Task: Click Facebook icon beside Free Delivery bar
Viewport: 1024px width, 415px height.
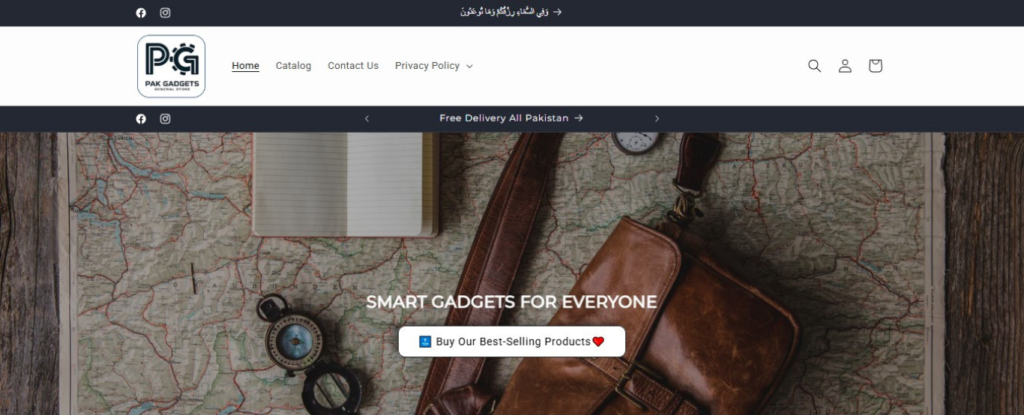Action: [141, 118]
